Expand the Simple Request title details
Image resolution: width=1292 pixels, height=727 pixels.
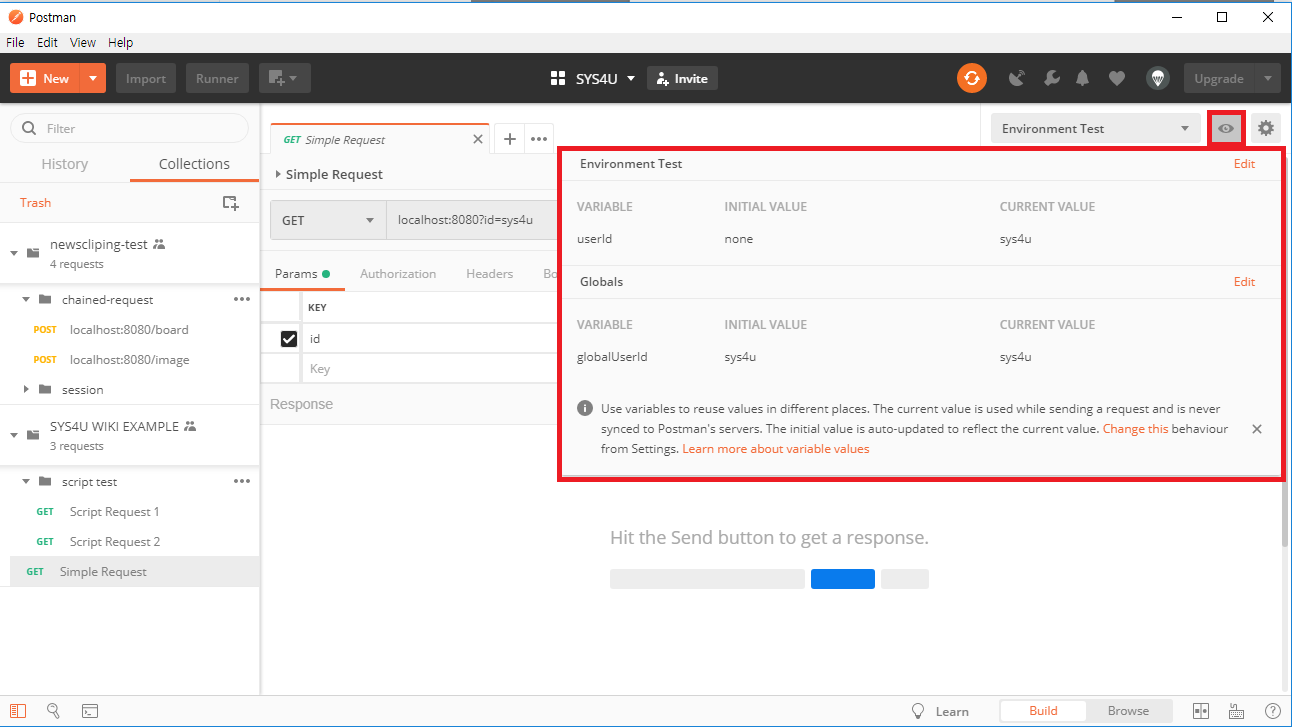(279, 174)
